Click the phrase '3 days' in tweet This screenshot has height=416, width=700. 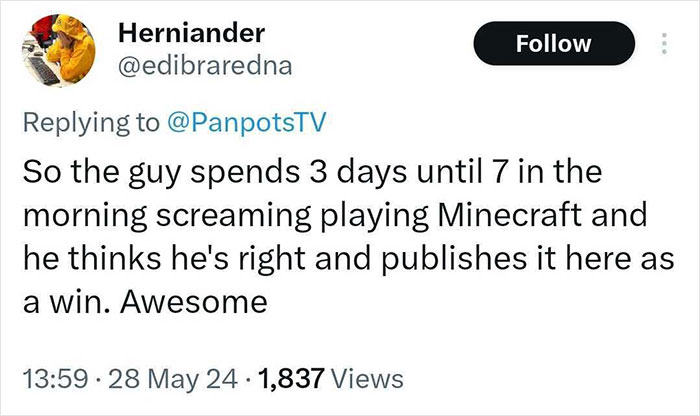tap(358, 173)
